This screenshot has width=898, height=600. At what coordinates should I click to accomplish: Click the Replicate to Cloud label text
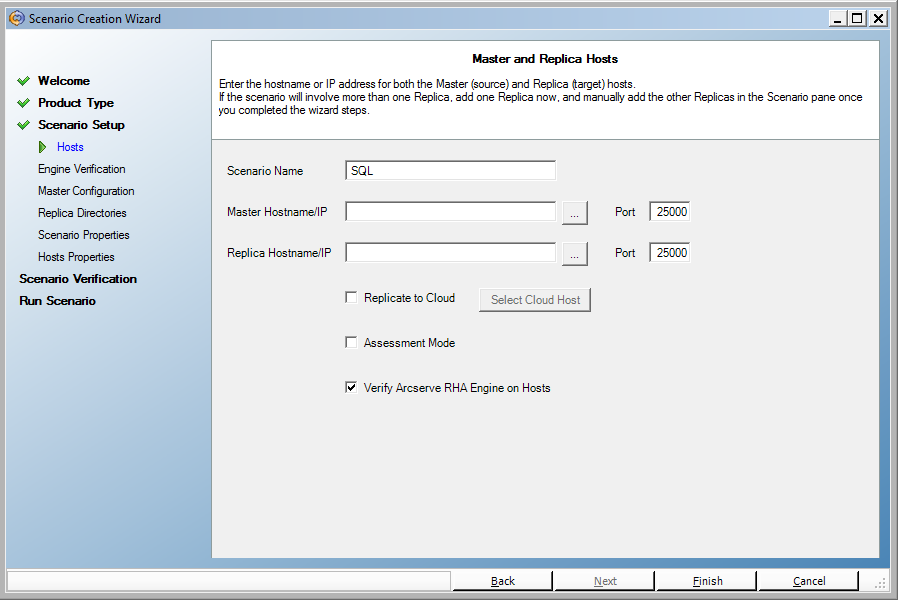pos(409,298)
